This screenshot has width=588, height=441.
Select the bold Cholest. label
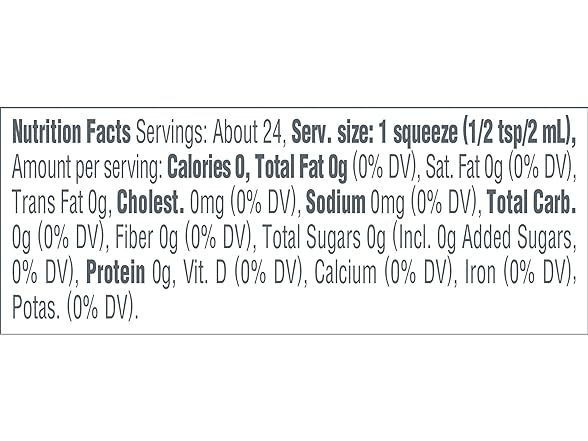151,202
